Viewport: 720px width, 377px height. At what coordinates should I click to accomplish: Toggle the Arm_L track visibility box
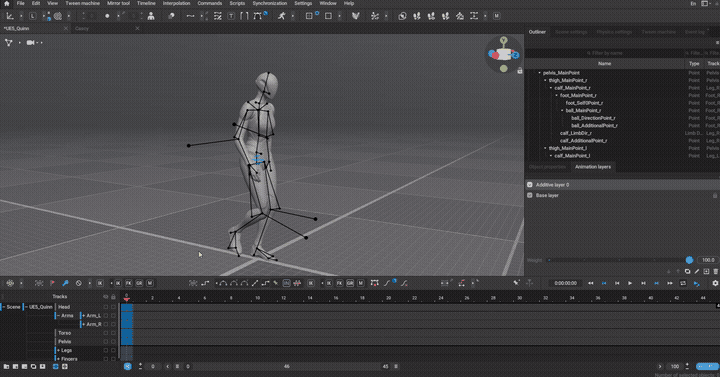click(106, 315)
